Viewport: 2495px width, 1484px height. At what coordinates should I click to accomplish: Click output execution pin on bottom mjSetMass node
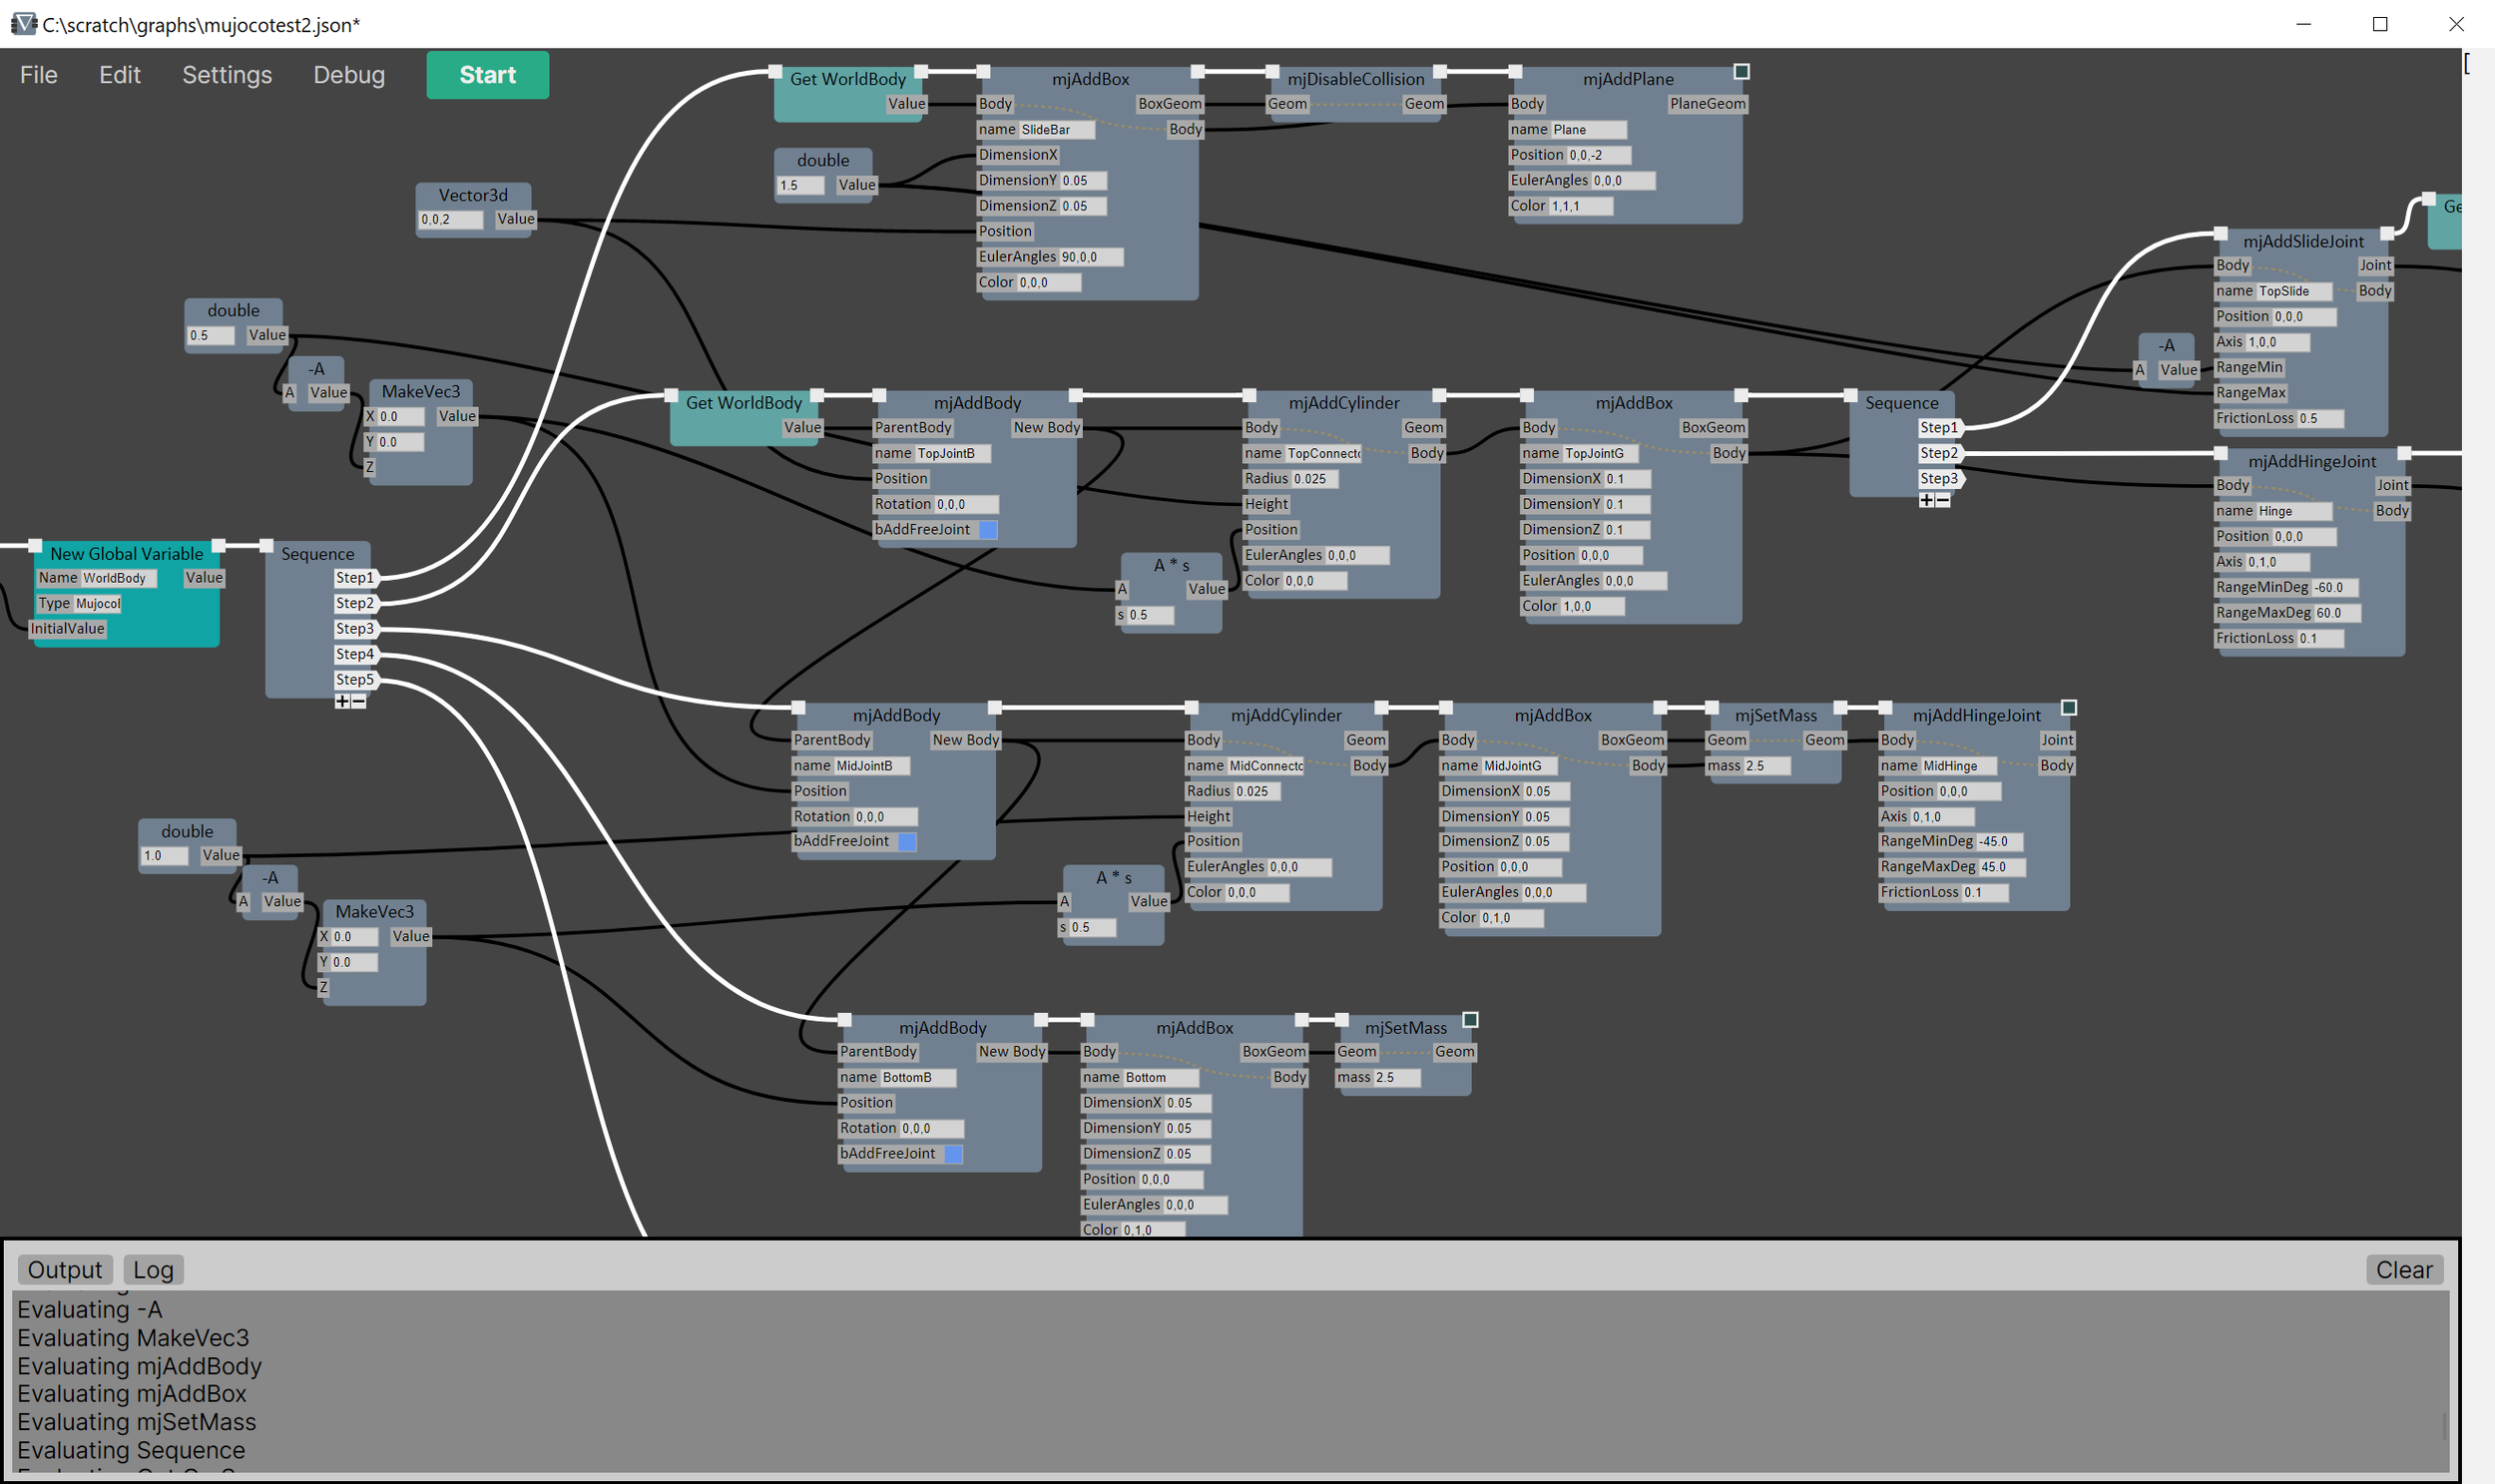[x=1470, y=1020]
